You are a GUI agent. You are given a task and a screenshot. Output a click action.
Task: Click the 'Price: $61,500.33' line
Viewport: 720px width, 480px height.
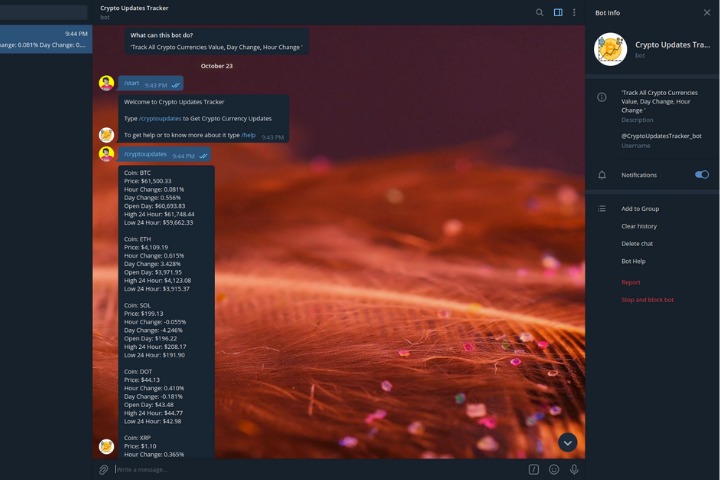[147, 181]
